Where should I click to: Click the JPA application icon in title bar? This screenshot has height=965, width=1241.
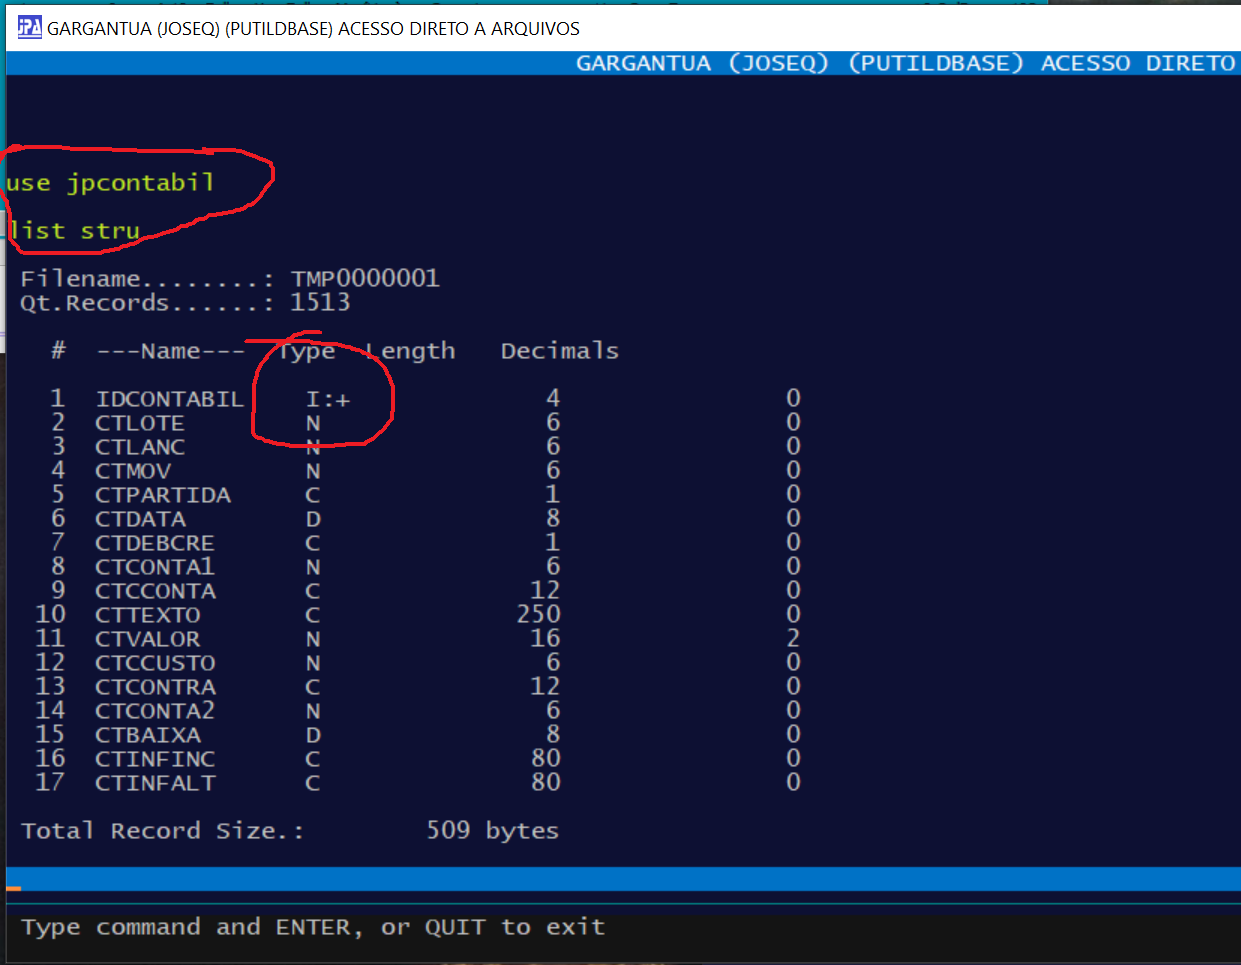(29, 27)
